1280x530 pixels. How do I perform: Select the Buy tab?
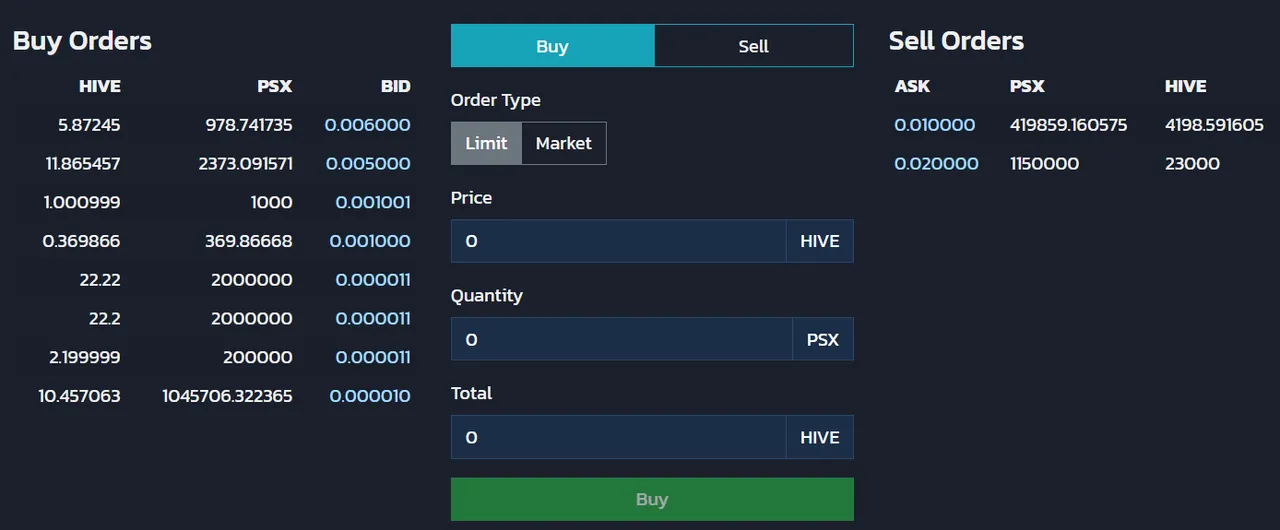pyautogui.click(x=552, y=46)
